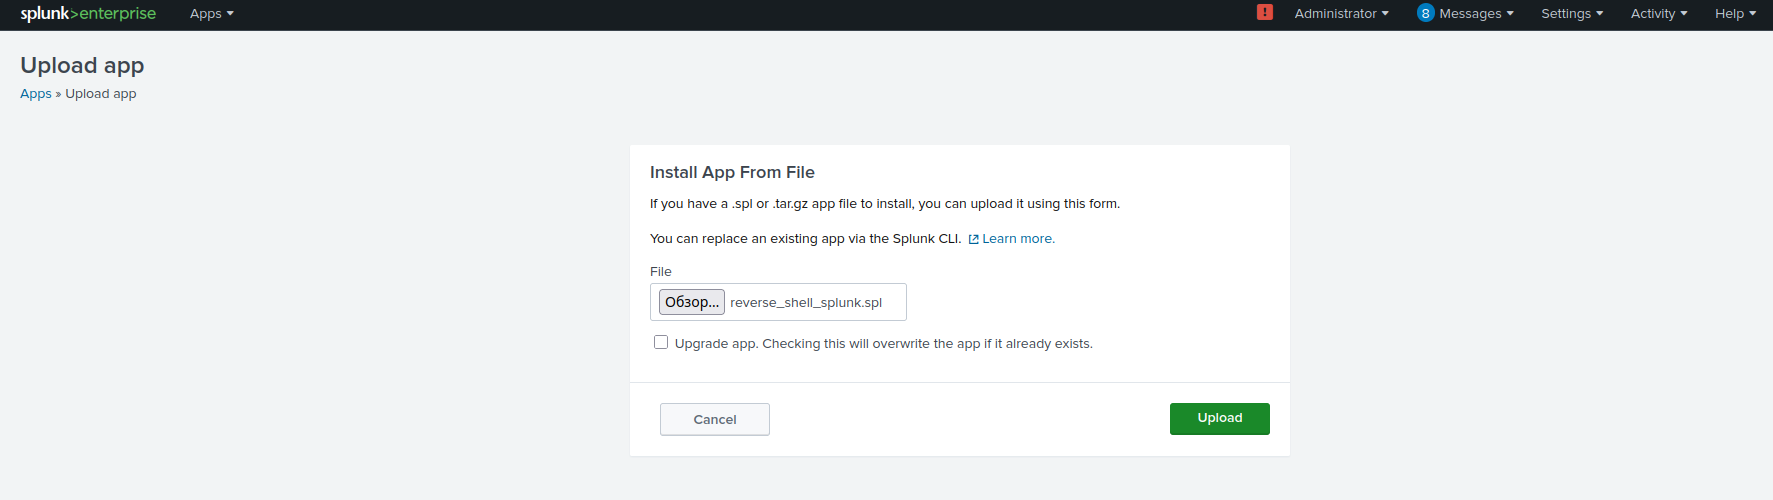This screenshot has height=500, width=1773.
Task: Open the Help menu
Action: 1735,14
